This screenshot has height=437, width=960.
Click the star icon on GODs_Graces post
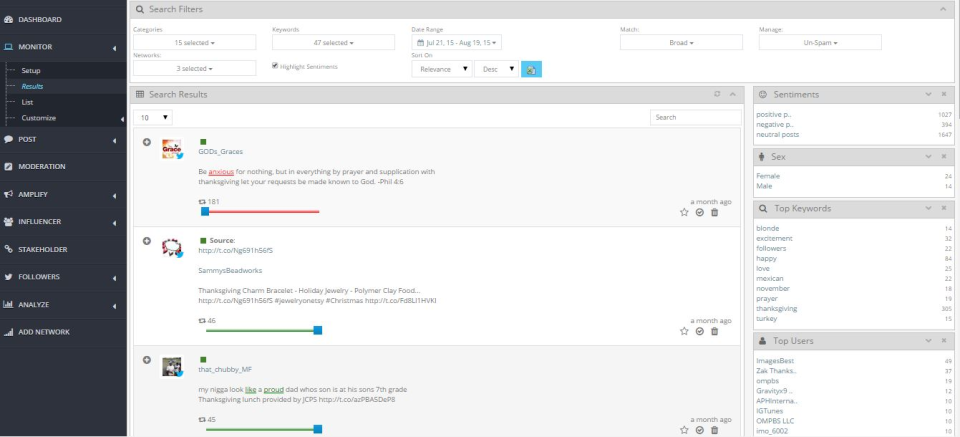coord(684,212)
